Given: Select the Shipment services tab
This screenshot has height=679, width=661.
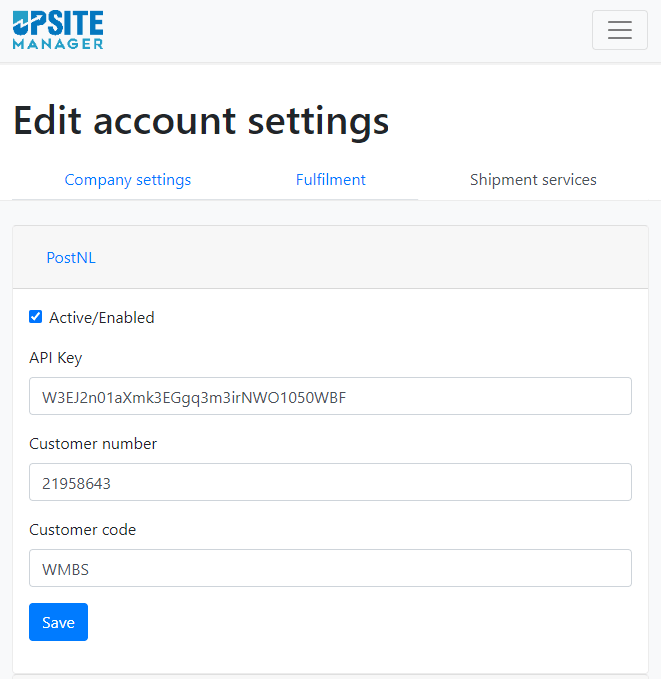Looking at the screenshot, I should coord(533,180).
